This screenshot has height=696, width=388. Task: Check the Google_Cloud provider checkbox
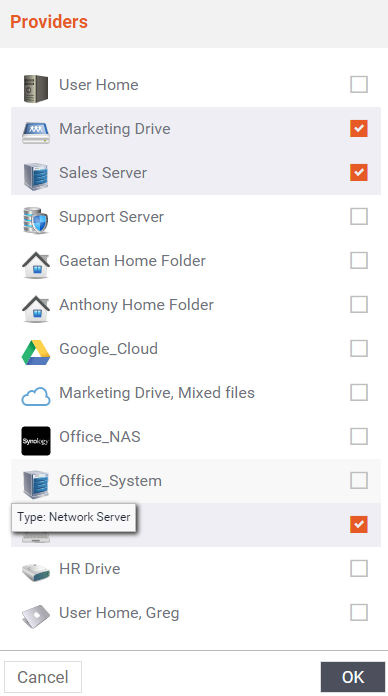pyautogui.click(x=359, y=348)
